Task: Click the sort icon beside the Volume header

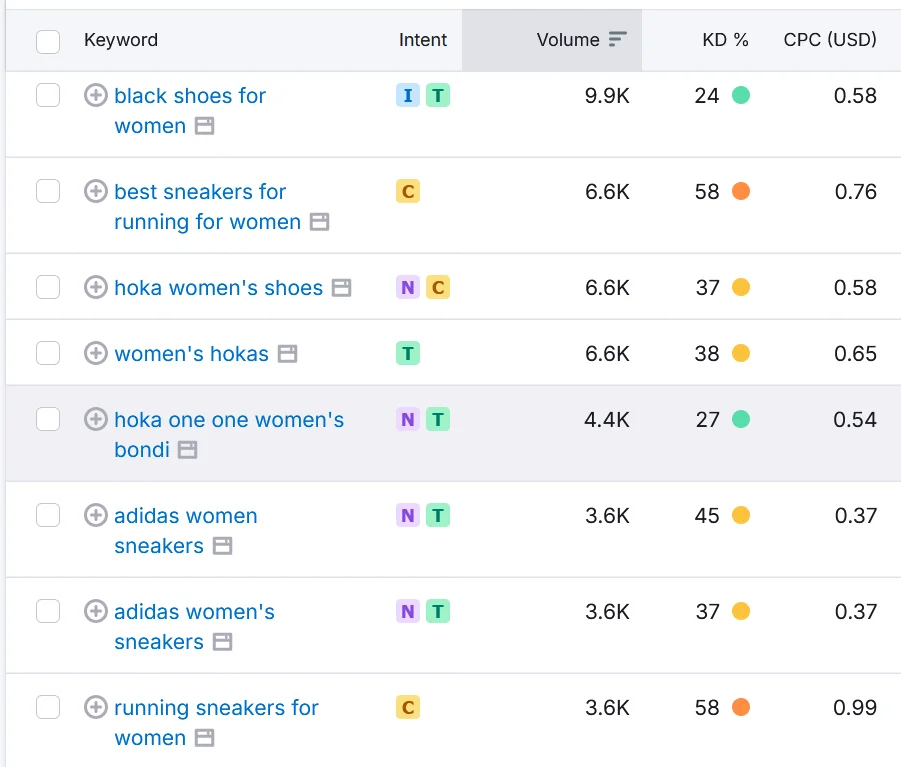Action: [617, 38]
